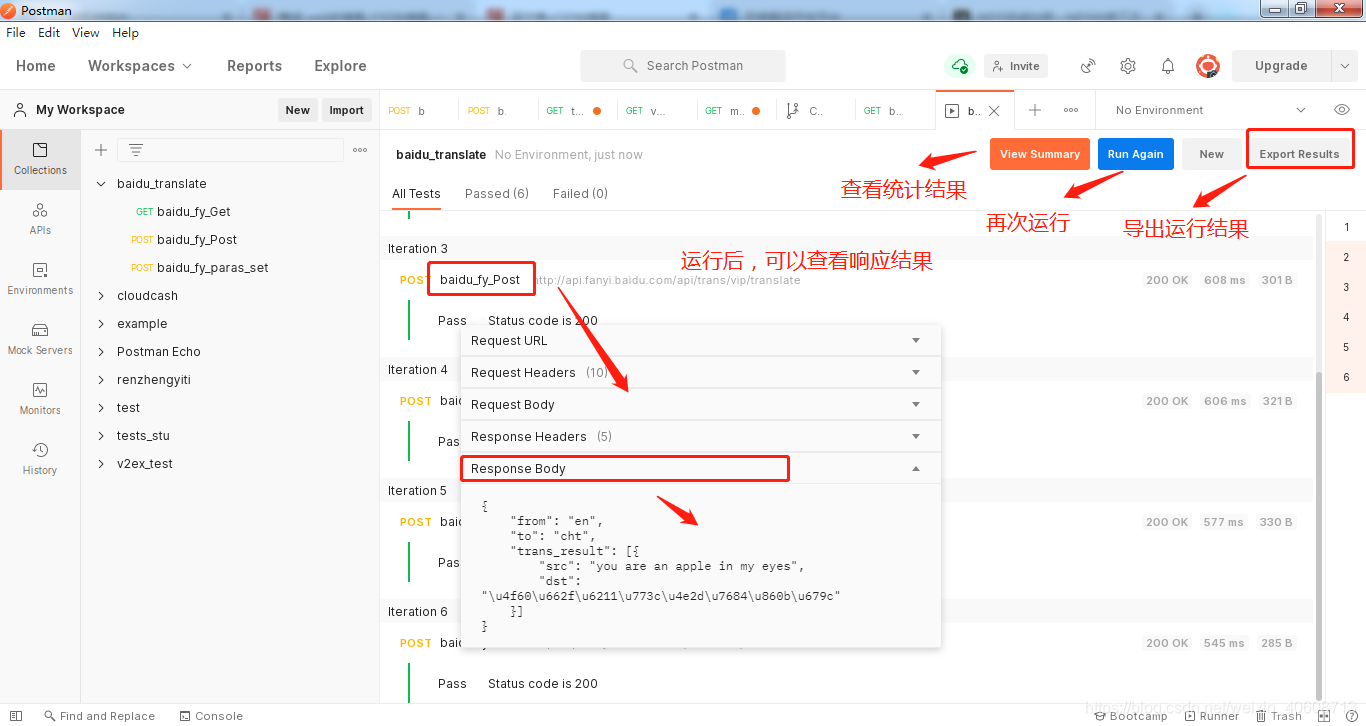The width and height of the screenshot is (1366, 726).
Task: Click the Search Postman field
Action: pos(683,66)
